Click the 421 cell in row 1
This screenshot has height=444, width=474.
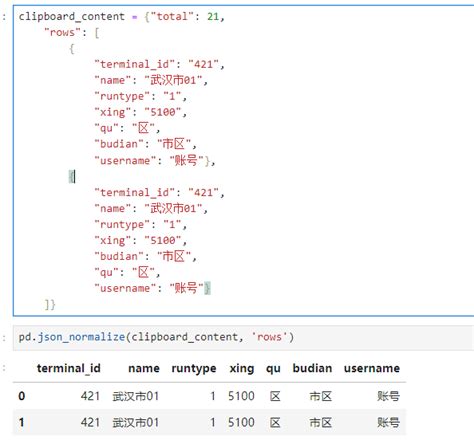tap(90, 423)
